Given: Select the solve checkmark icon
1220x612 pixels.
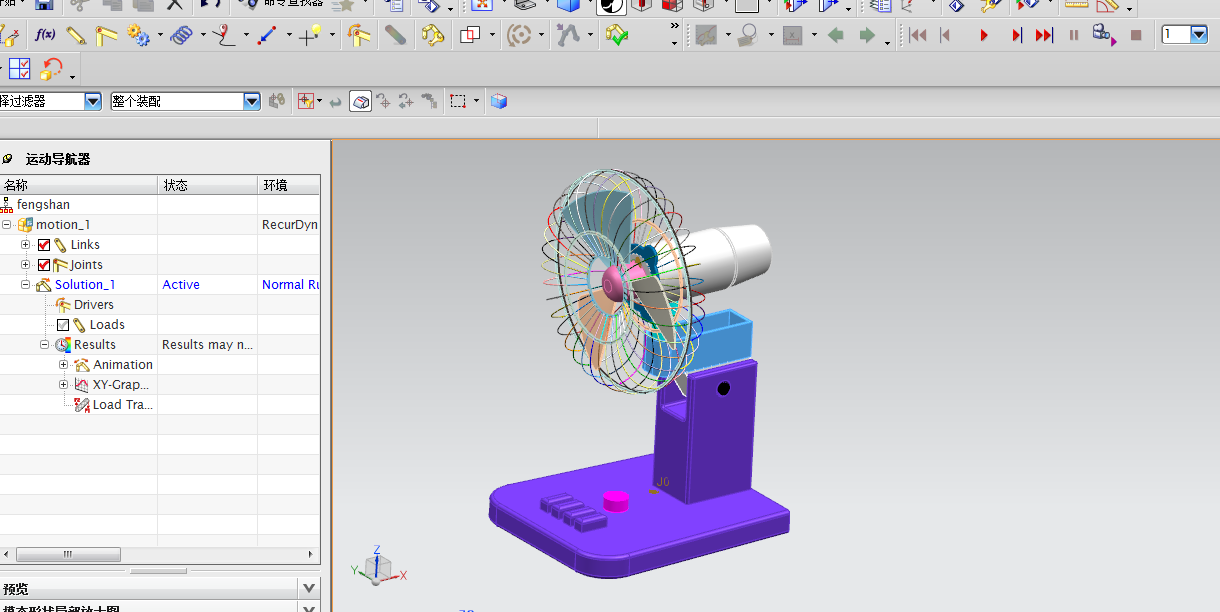Looking at the screenshot, I should click(617, 36).
